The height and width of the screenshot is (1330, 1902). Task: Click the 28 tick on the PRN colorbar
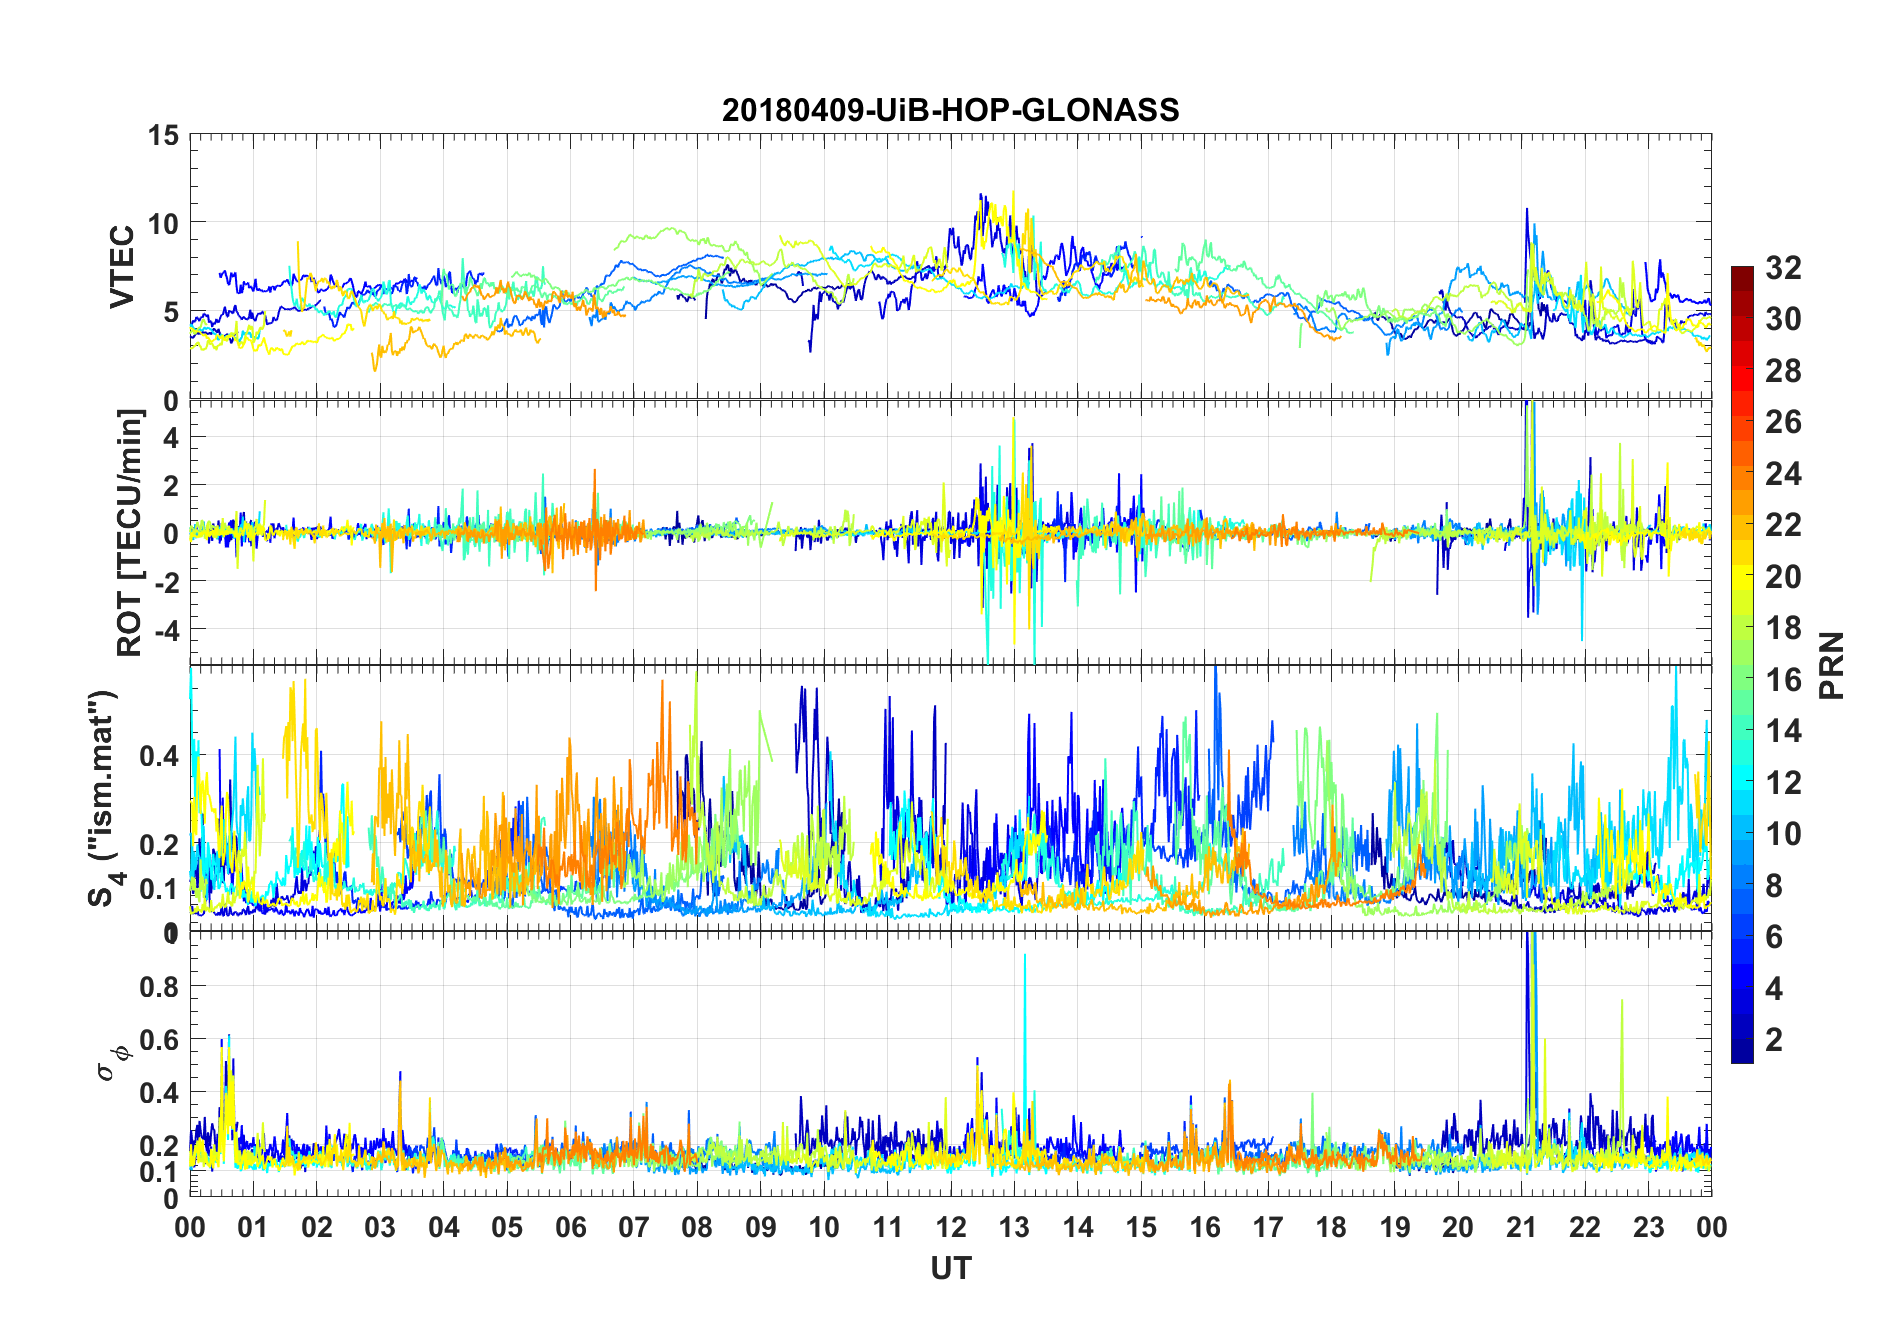tap(1783, 370)
